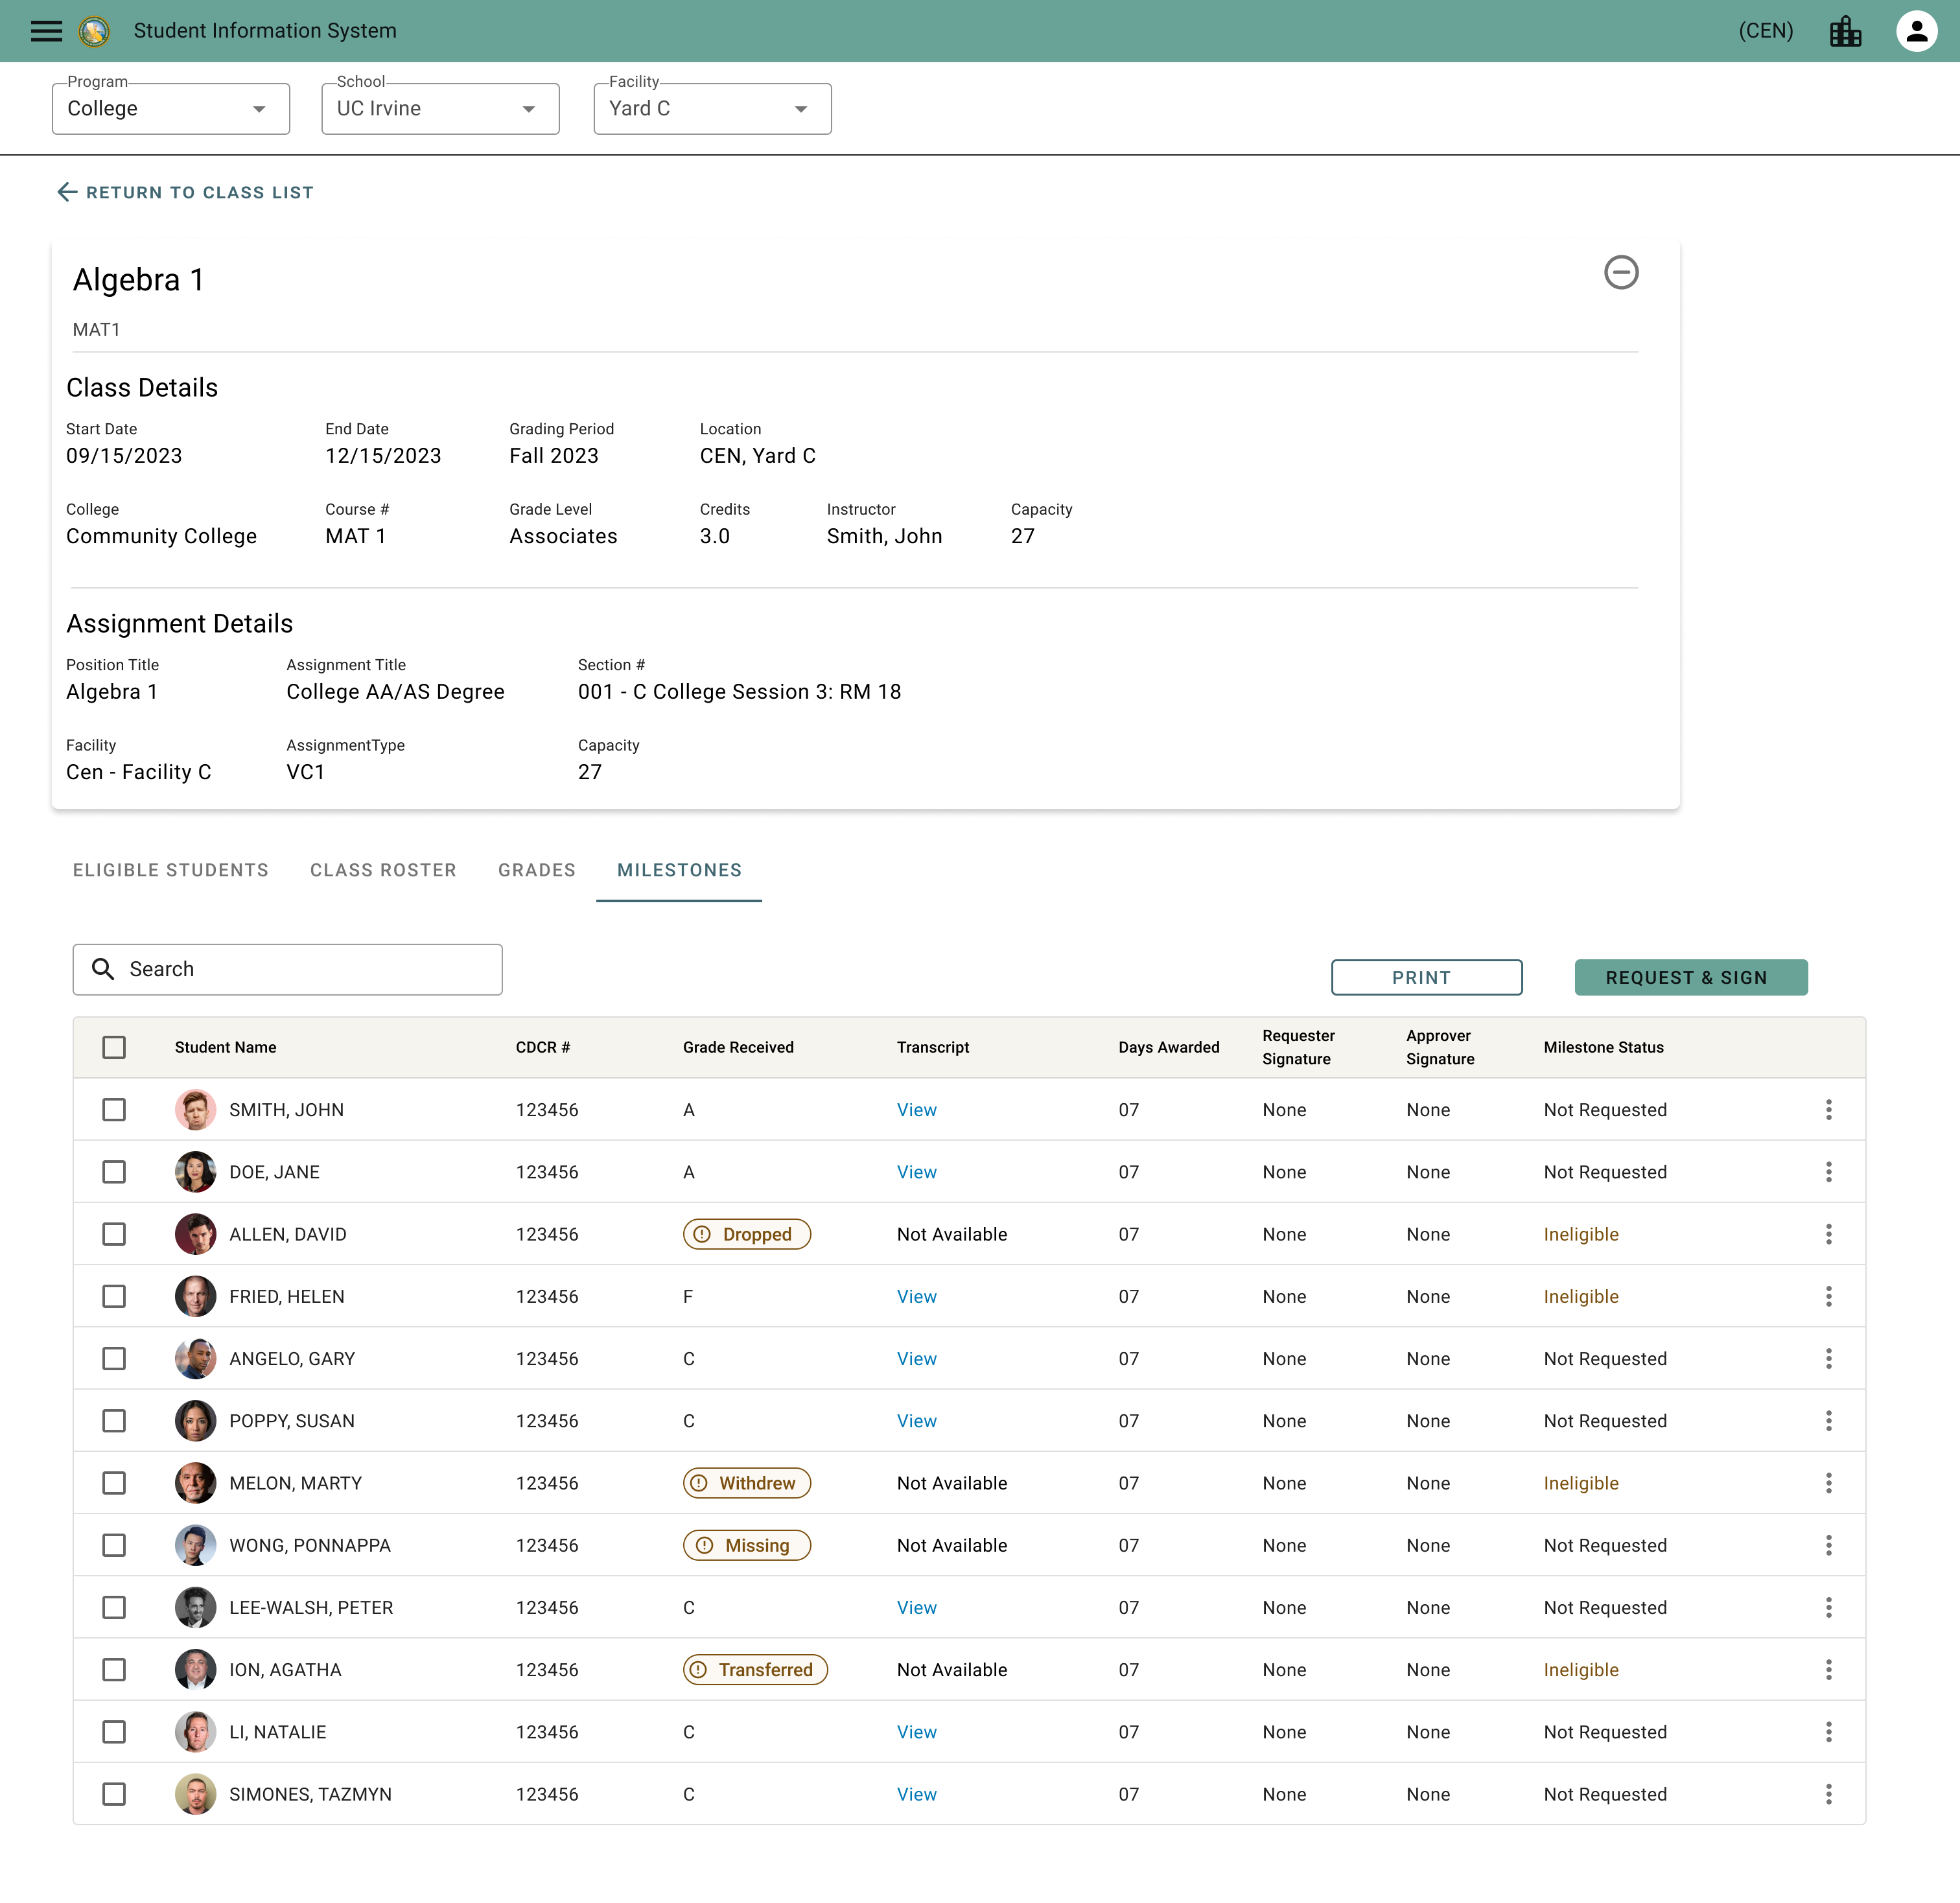This screenshot has height=1903, width=1960.
Task: Open the hamburger navigation menu
Action: (46, 31)
